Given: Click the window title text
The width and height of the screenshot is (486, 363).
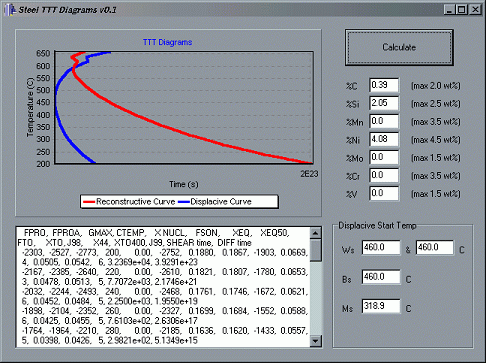Looking at the screenshot, I should coord(68,10).
